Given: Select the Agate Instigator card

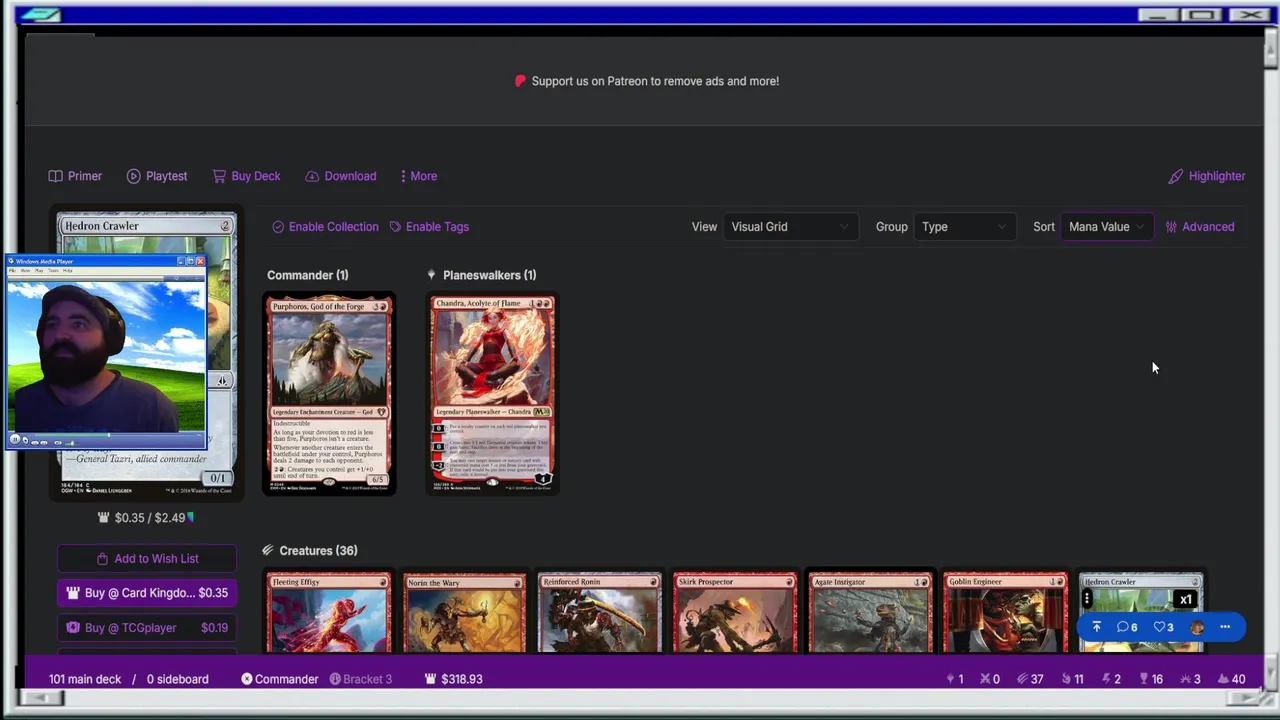Looking at the screenshot, I should point(870,612).
